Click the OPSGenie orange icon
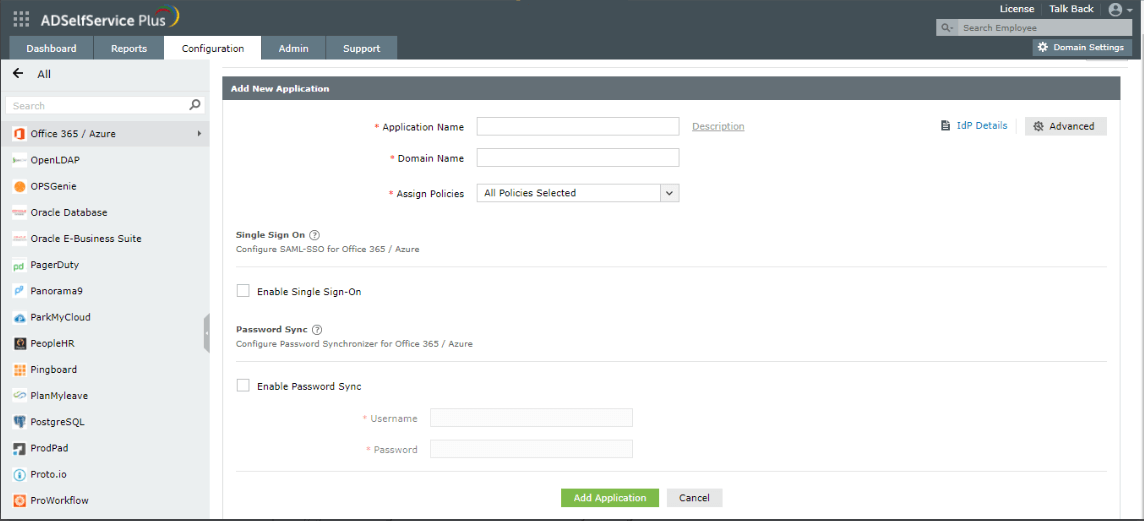 point(20,186)
